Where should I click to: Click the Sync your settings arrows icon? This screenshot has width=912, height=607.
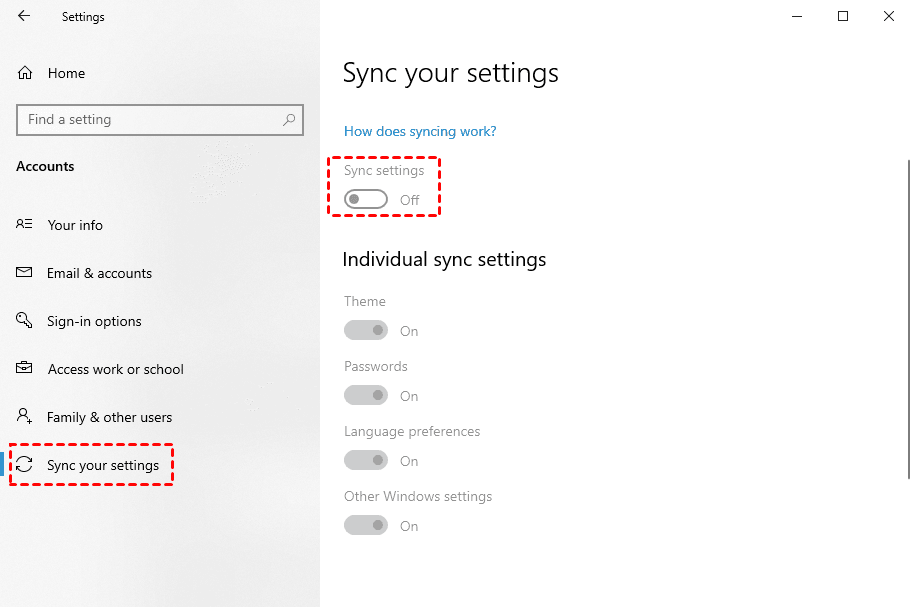[25, 465]
